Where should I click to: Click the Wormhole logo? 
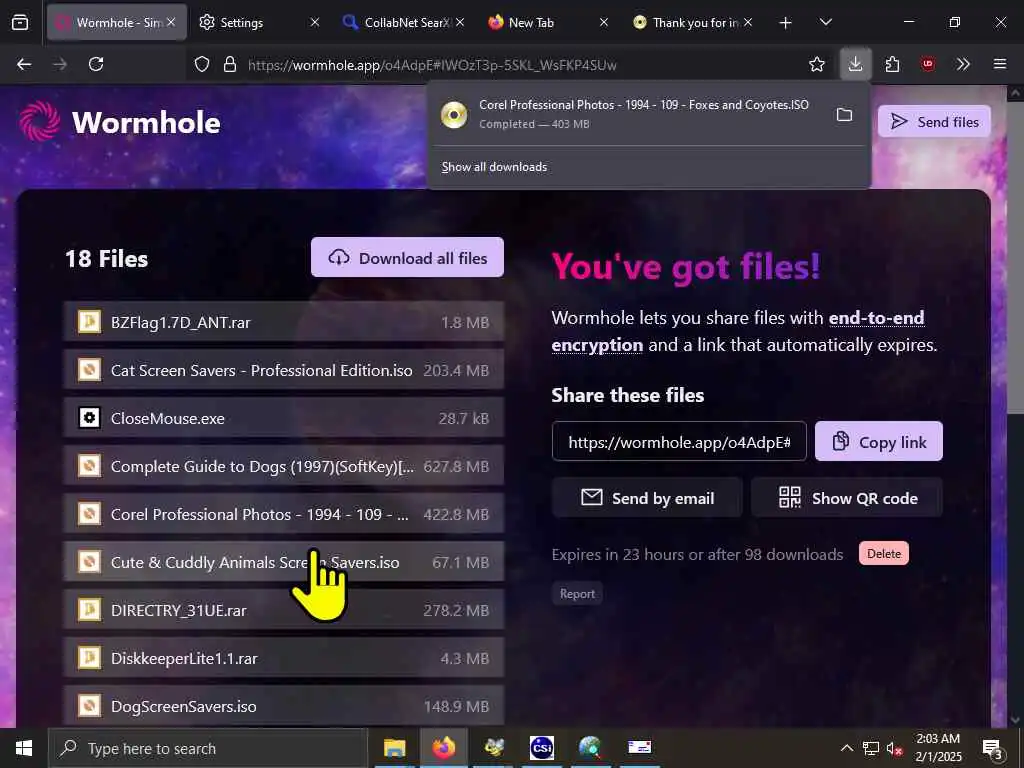pos(120,121)
